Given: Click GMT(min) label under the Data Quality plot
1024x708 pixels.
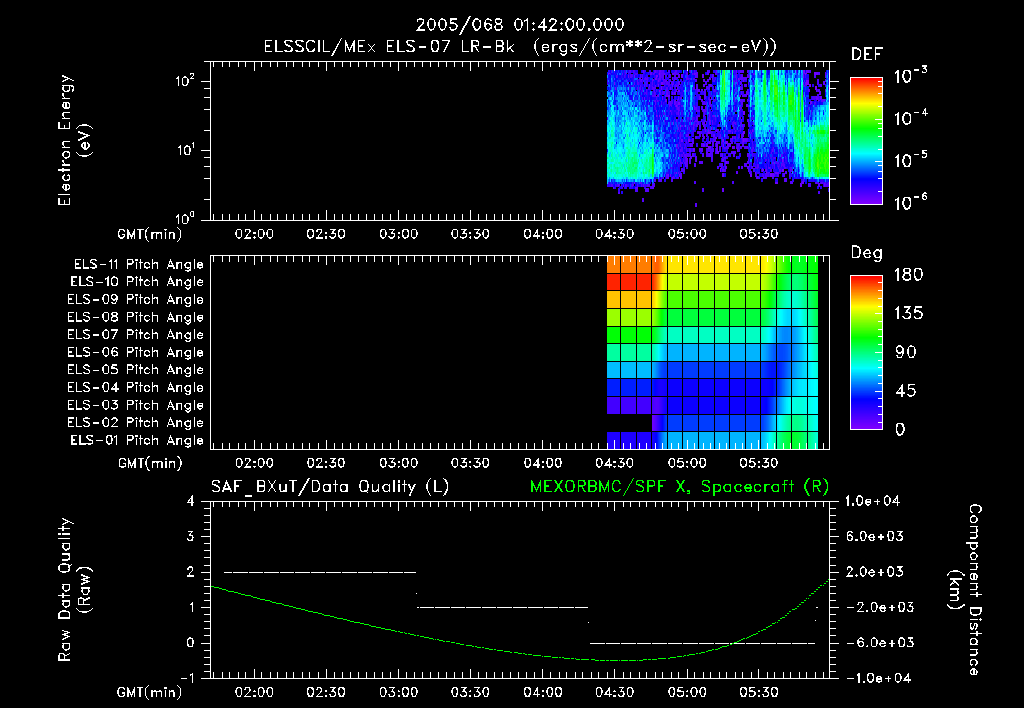Looking at the screenshot, I should coord(150,692).
